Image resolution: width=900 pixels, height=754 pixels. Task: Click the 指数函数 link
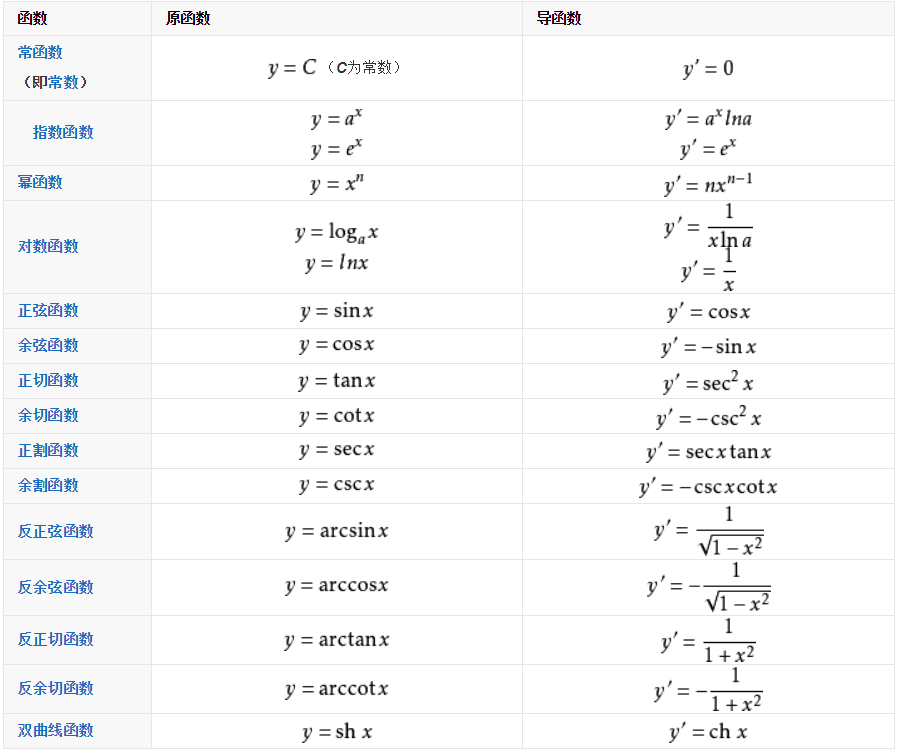(63, 132)
